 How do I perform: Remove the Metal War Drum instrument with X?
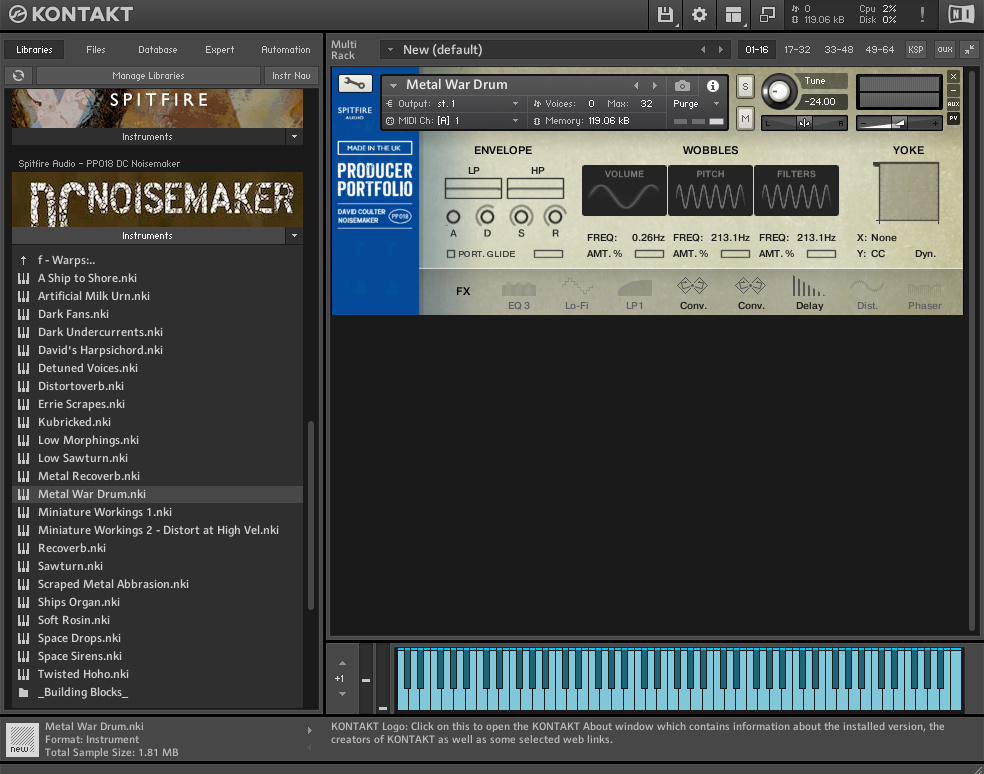coord(953,77)
